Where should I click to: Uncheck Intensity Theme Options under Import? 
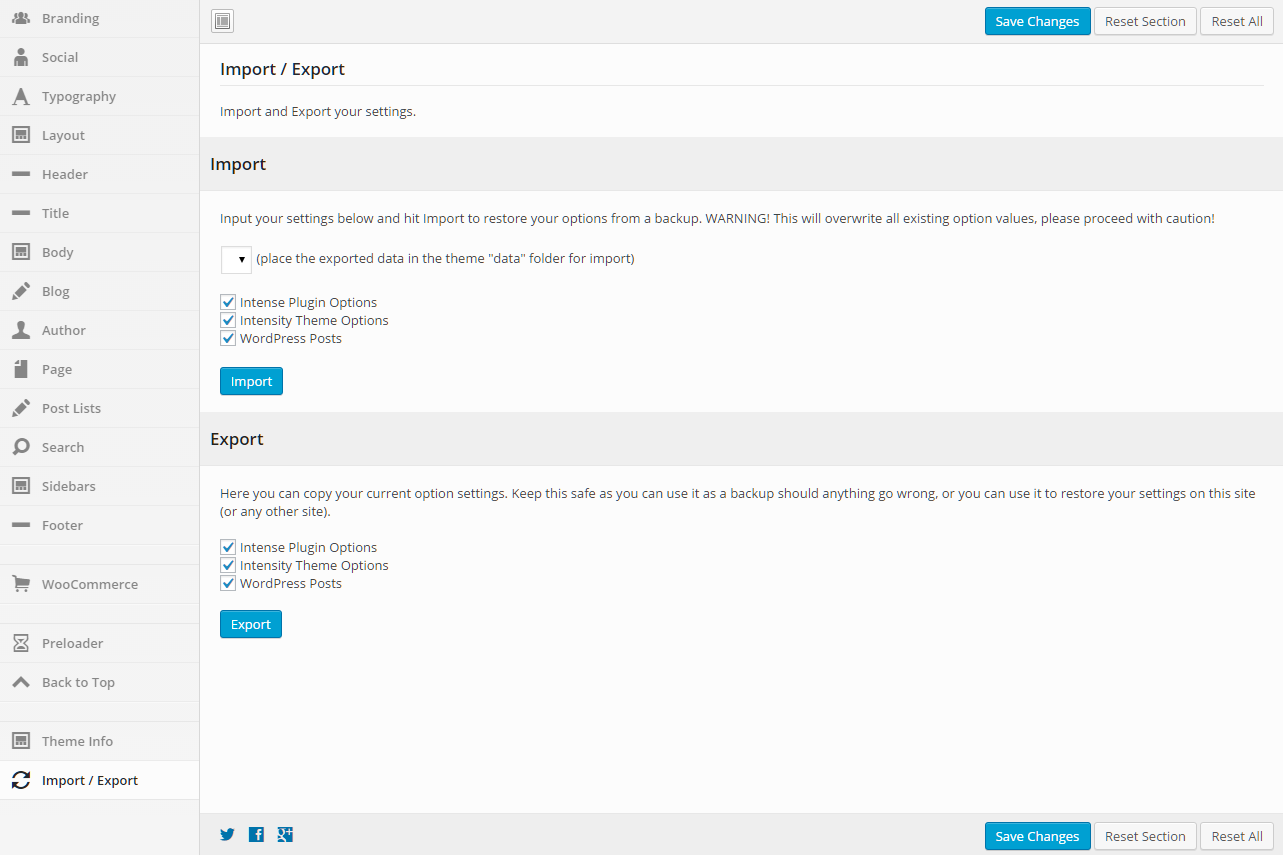click(x=228, y=320)
